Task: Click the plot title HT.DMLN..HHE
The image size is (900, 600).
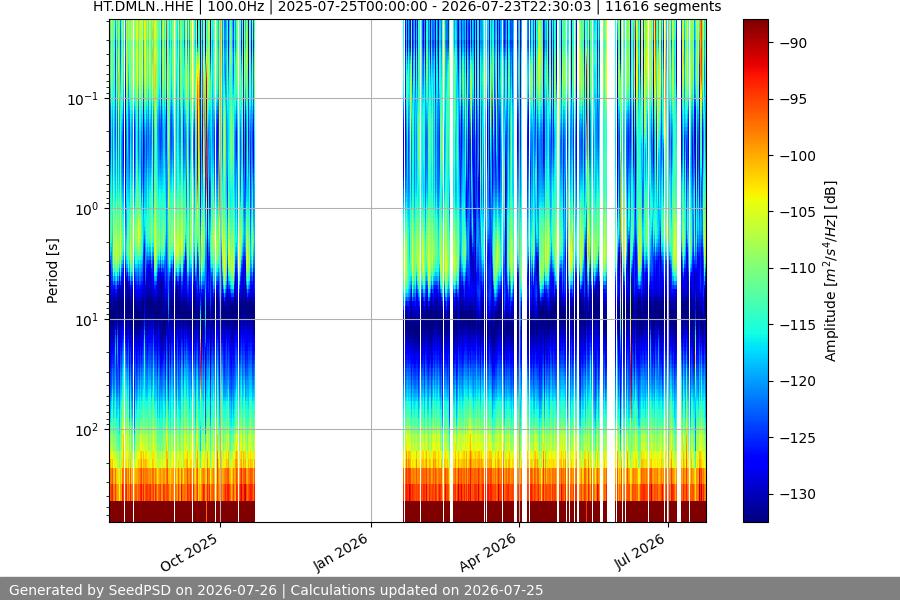Action: pyautogui.click(x=143, y=7)
